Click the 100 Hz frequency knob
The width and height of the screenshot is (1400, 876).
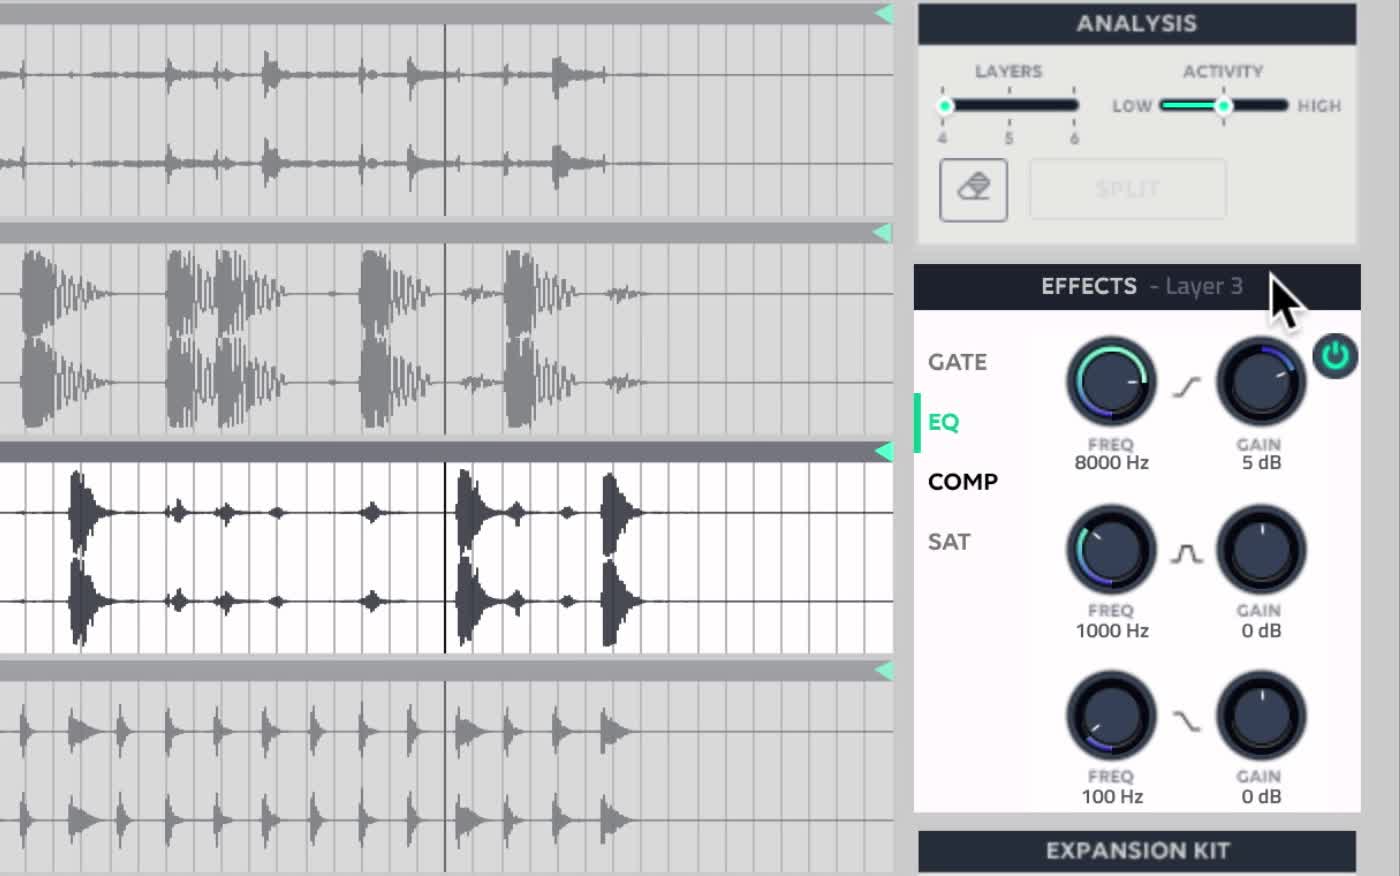pyautogui.click(x=1111, y=716)
